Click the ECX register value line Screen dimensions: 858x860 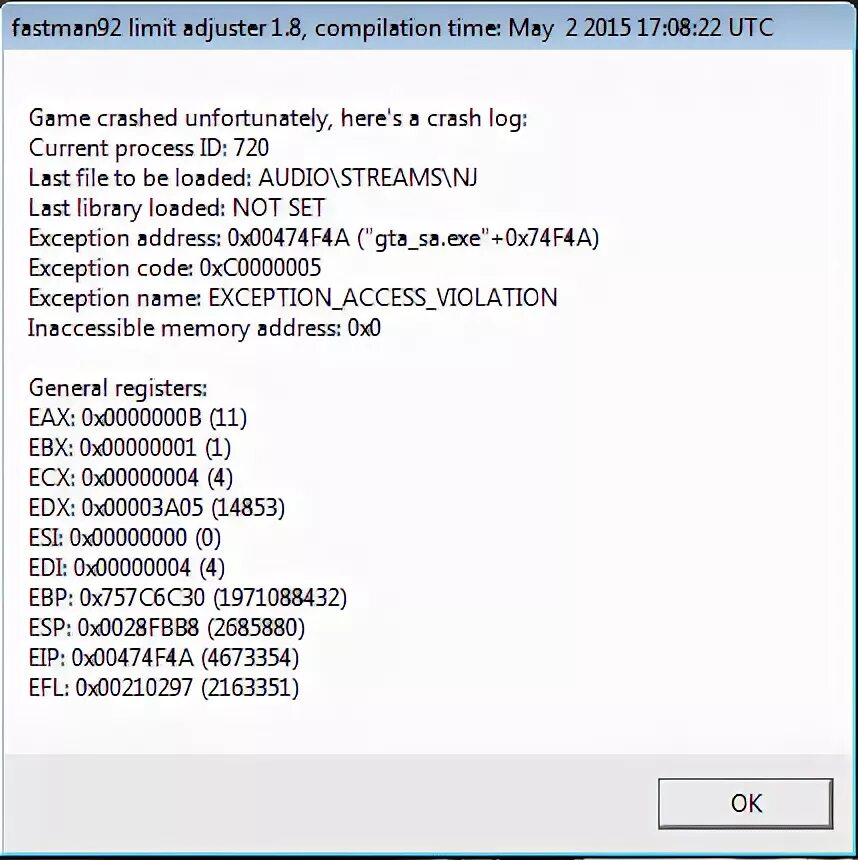pos(131,478)
